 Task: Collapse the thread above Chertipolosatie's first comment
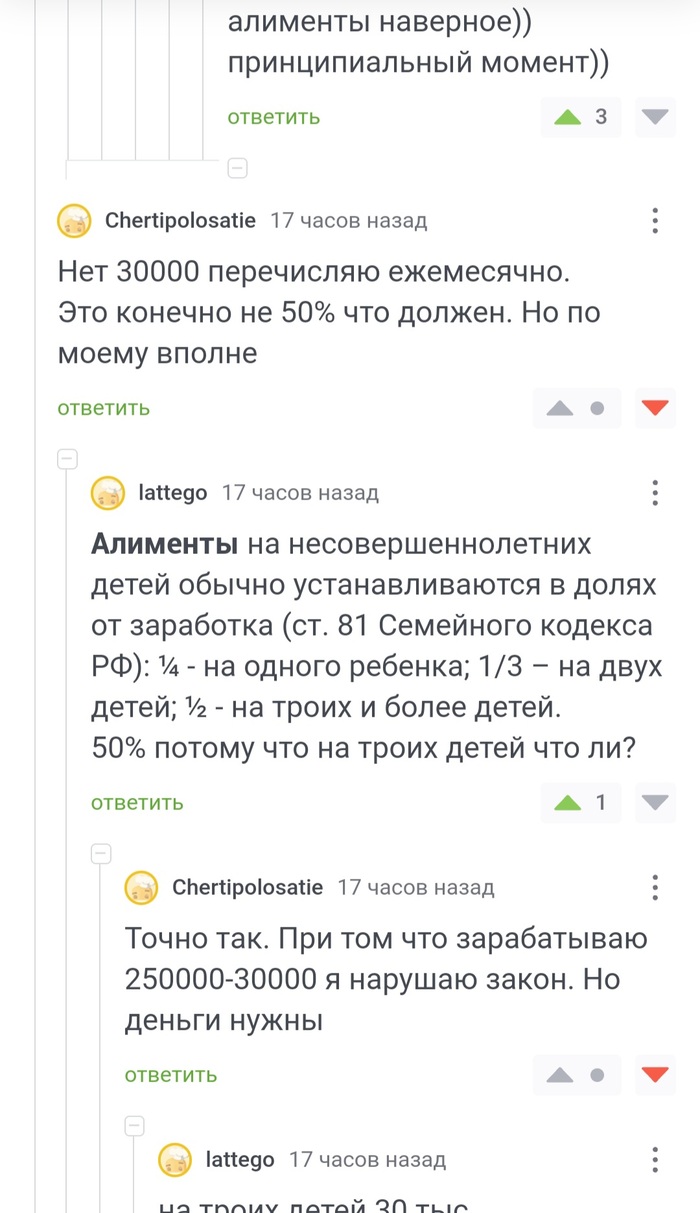coord(238,168)
